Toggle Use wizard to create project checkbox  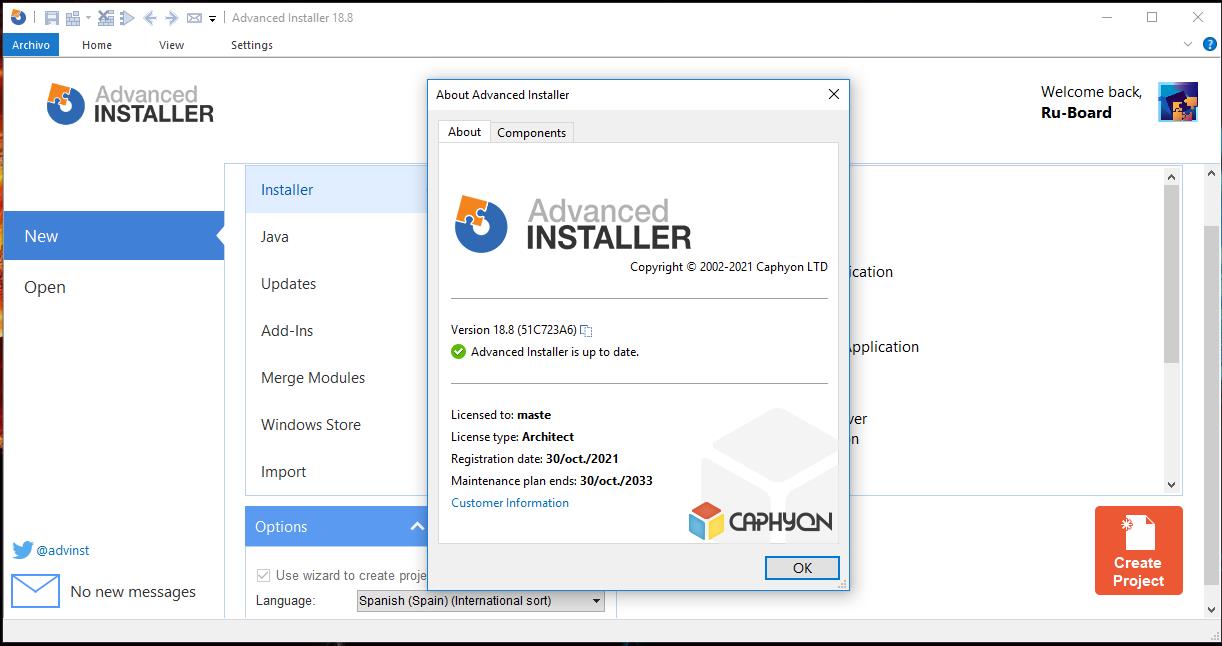[264, 575]
